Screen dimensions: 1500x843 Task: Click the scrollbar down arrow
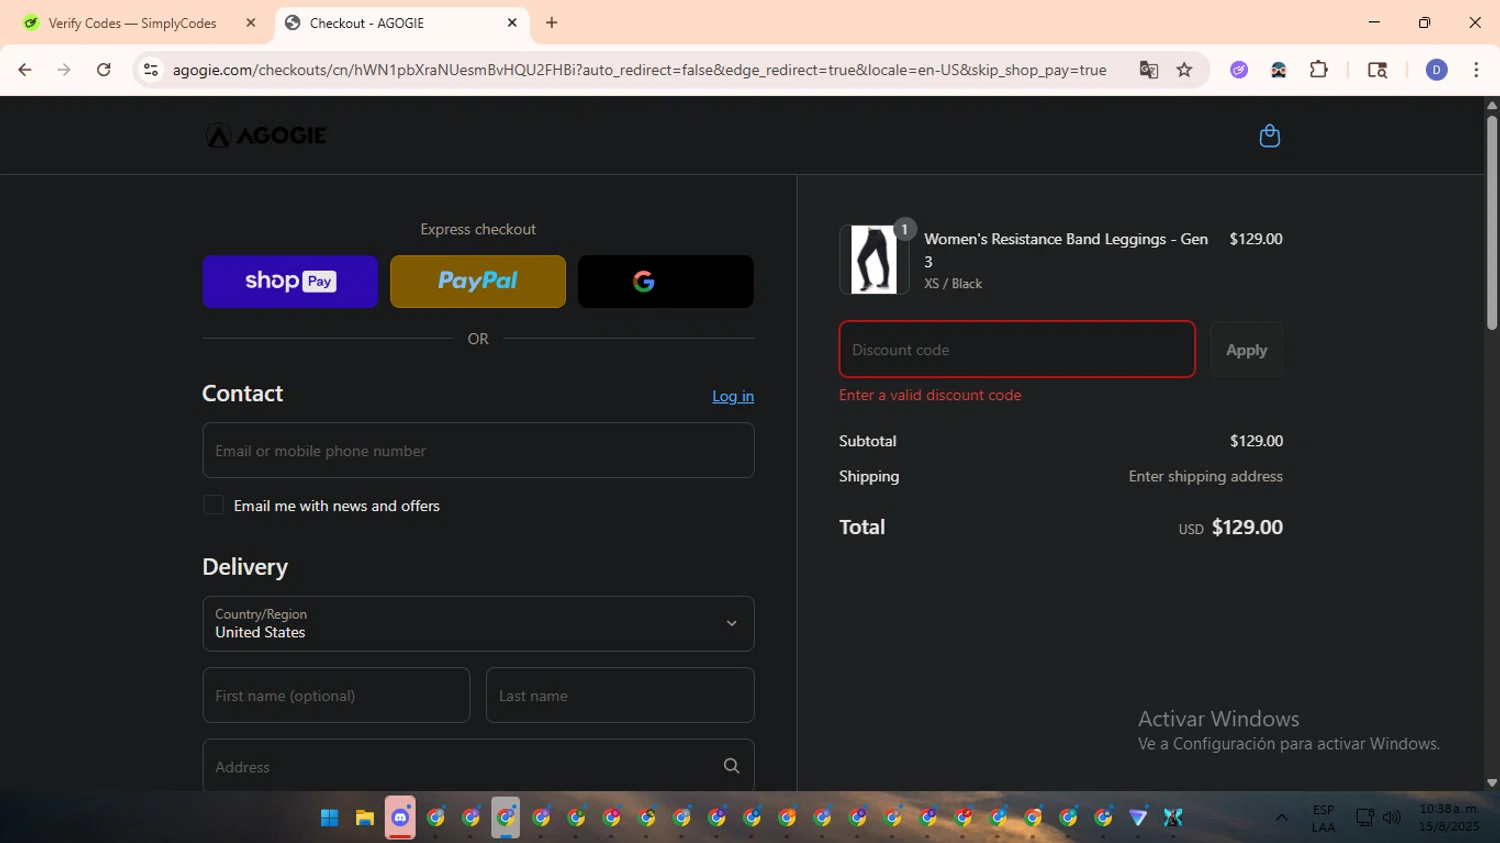click(1492, 783)
